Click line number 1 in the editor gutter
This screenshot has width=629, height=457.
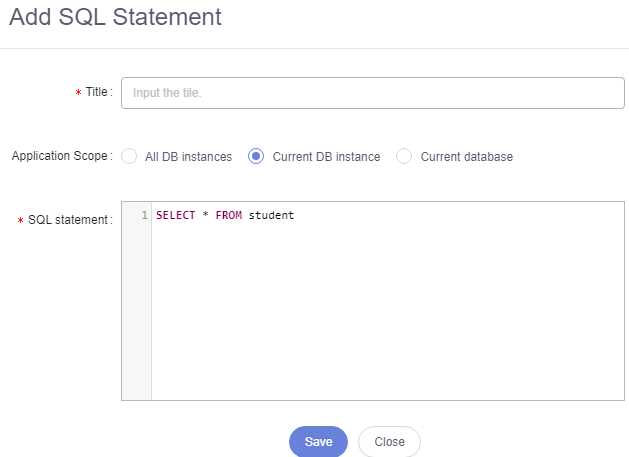144,215
